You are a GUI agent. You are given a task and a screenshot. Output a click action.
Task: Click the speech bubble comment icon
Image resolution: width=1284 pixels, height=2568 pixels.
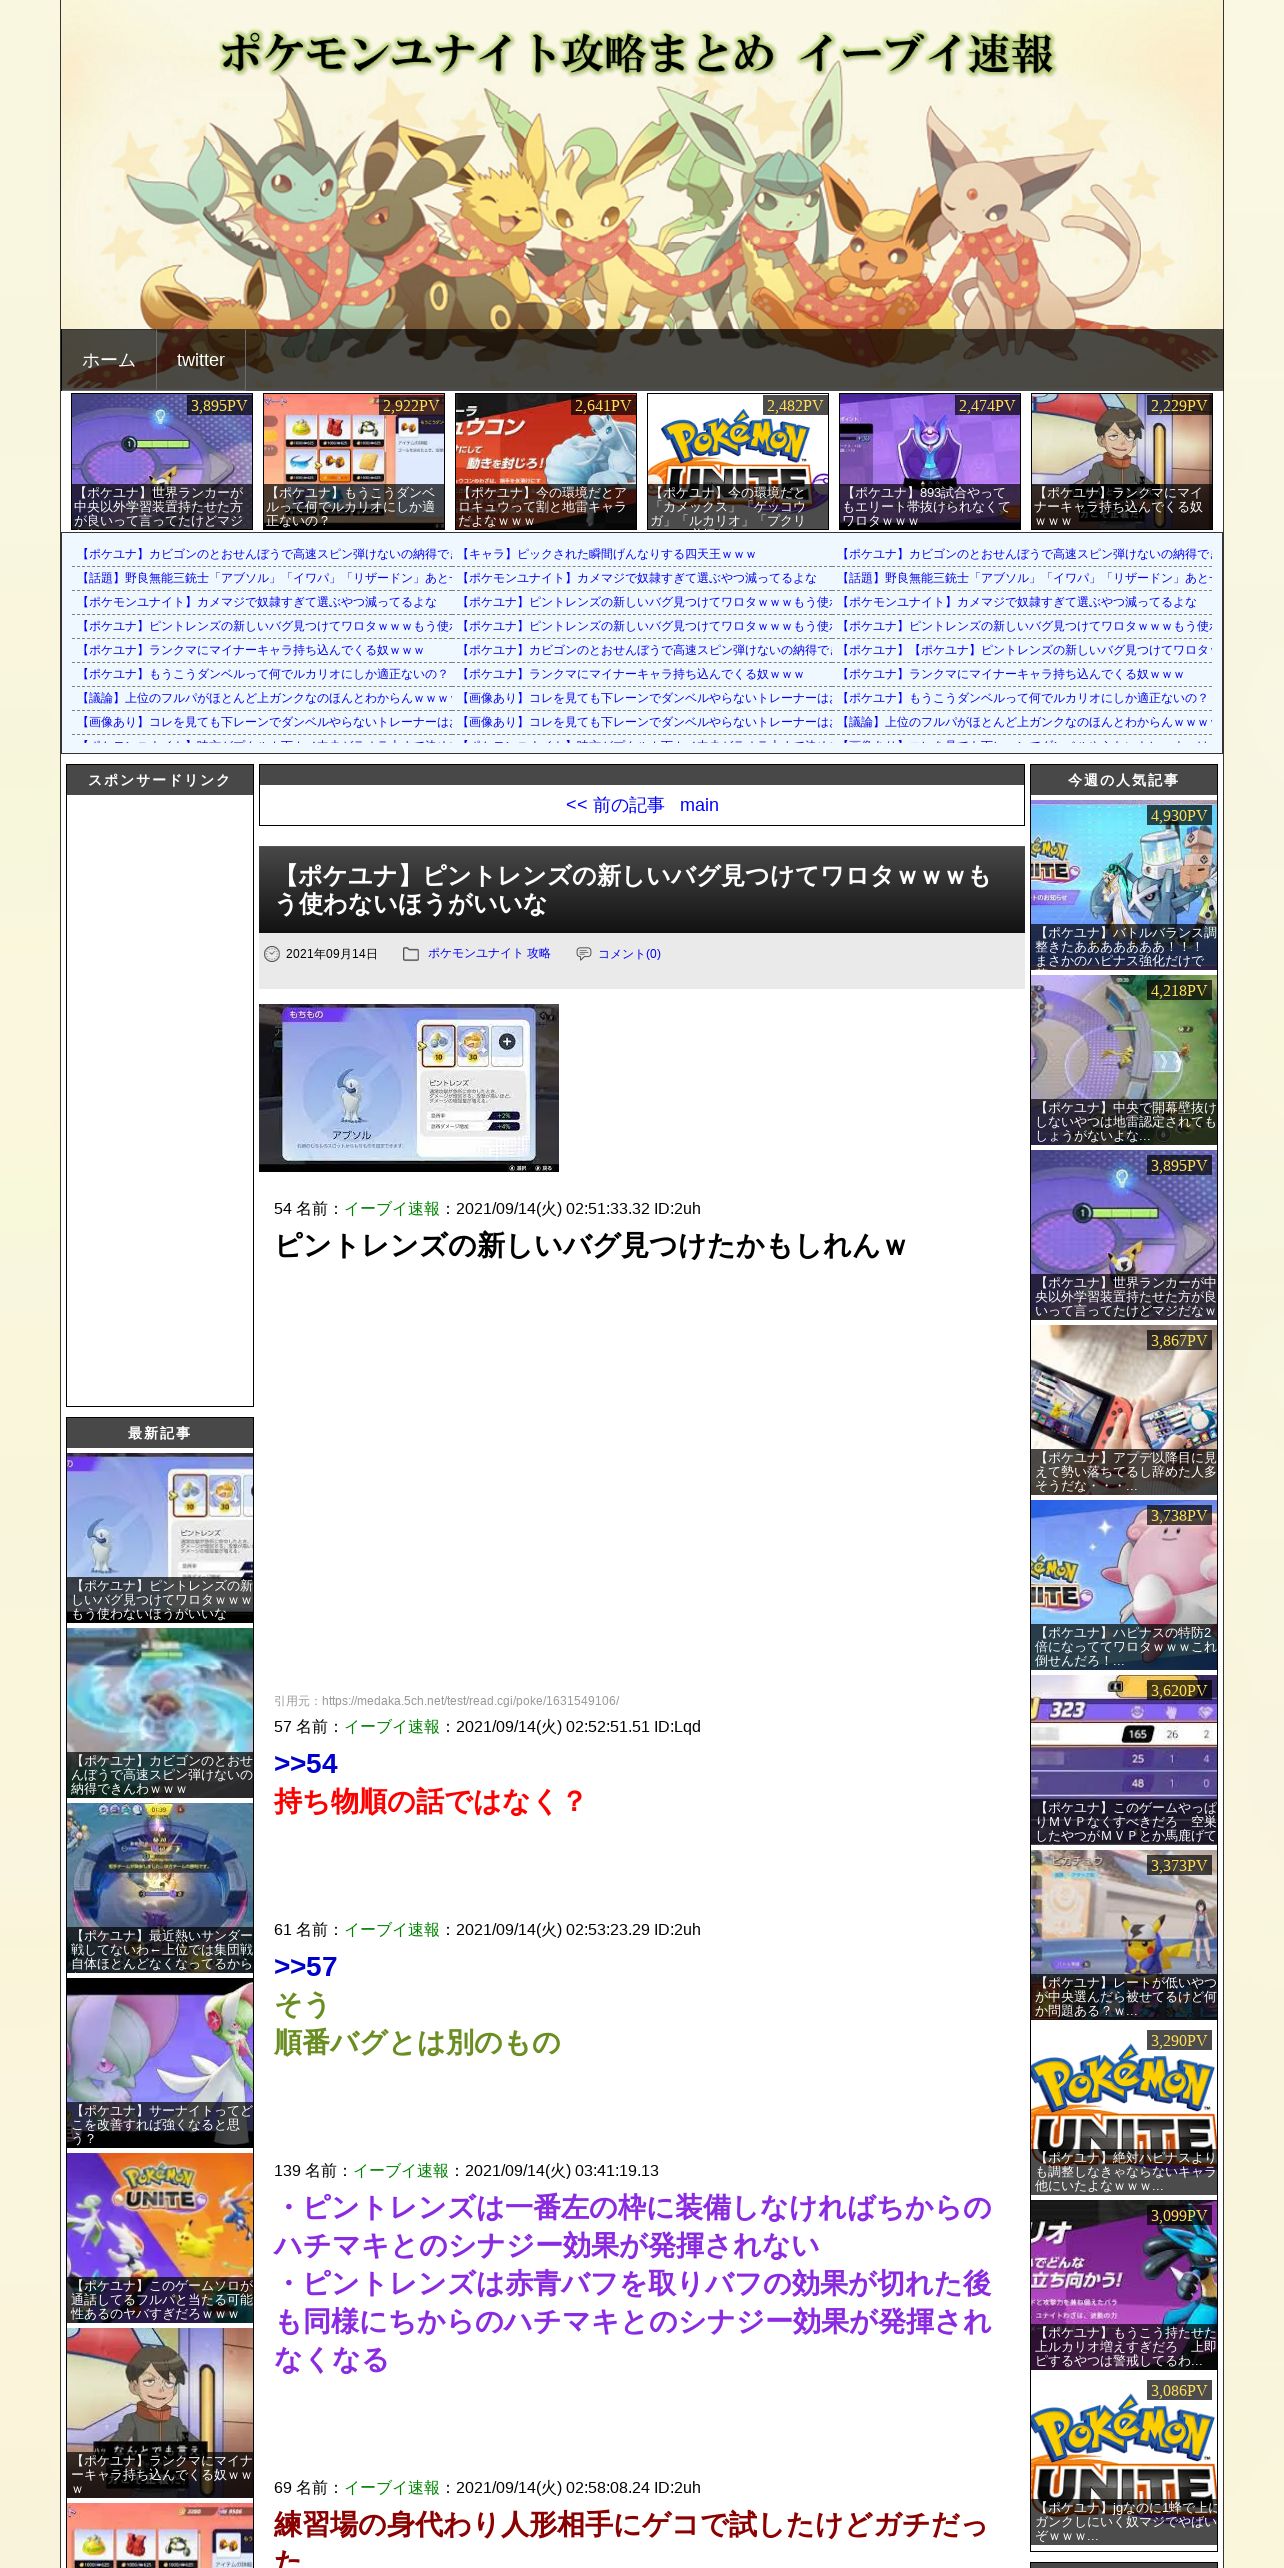[x=584, y=954]
